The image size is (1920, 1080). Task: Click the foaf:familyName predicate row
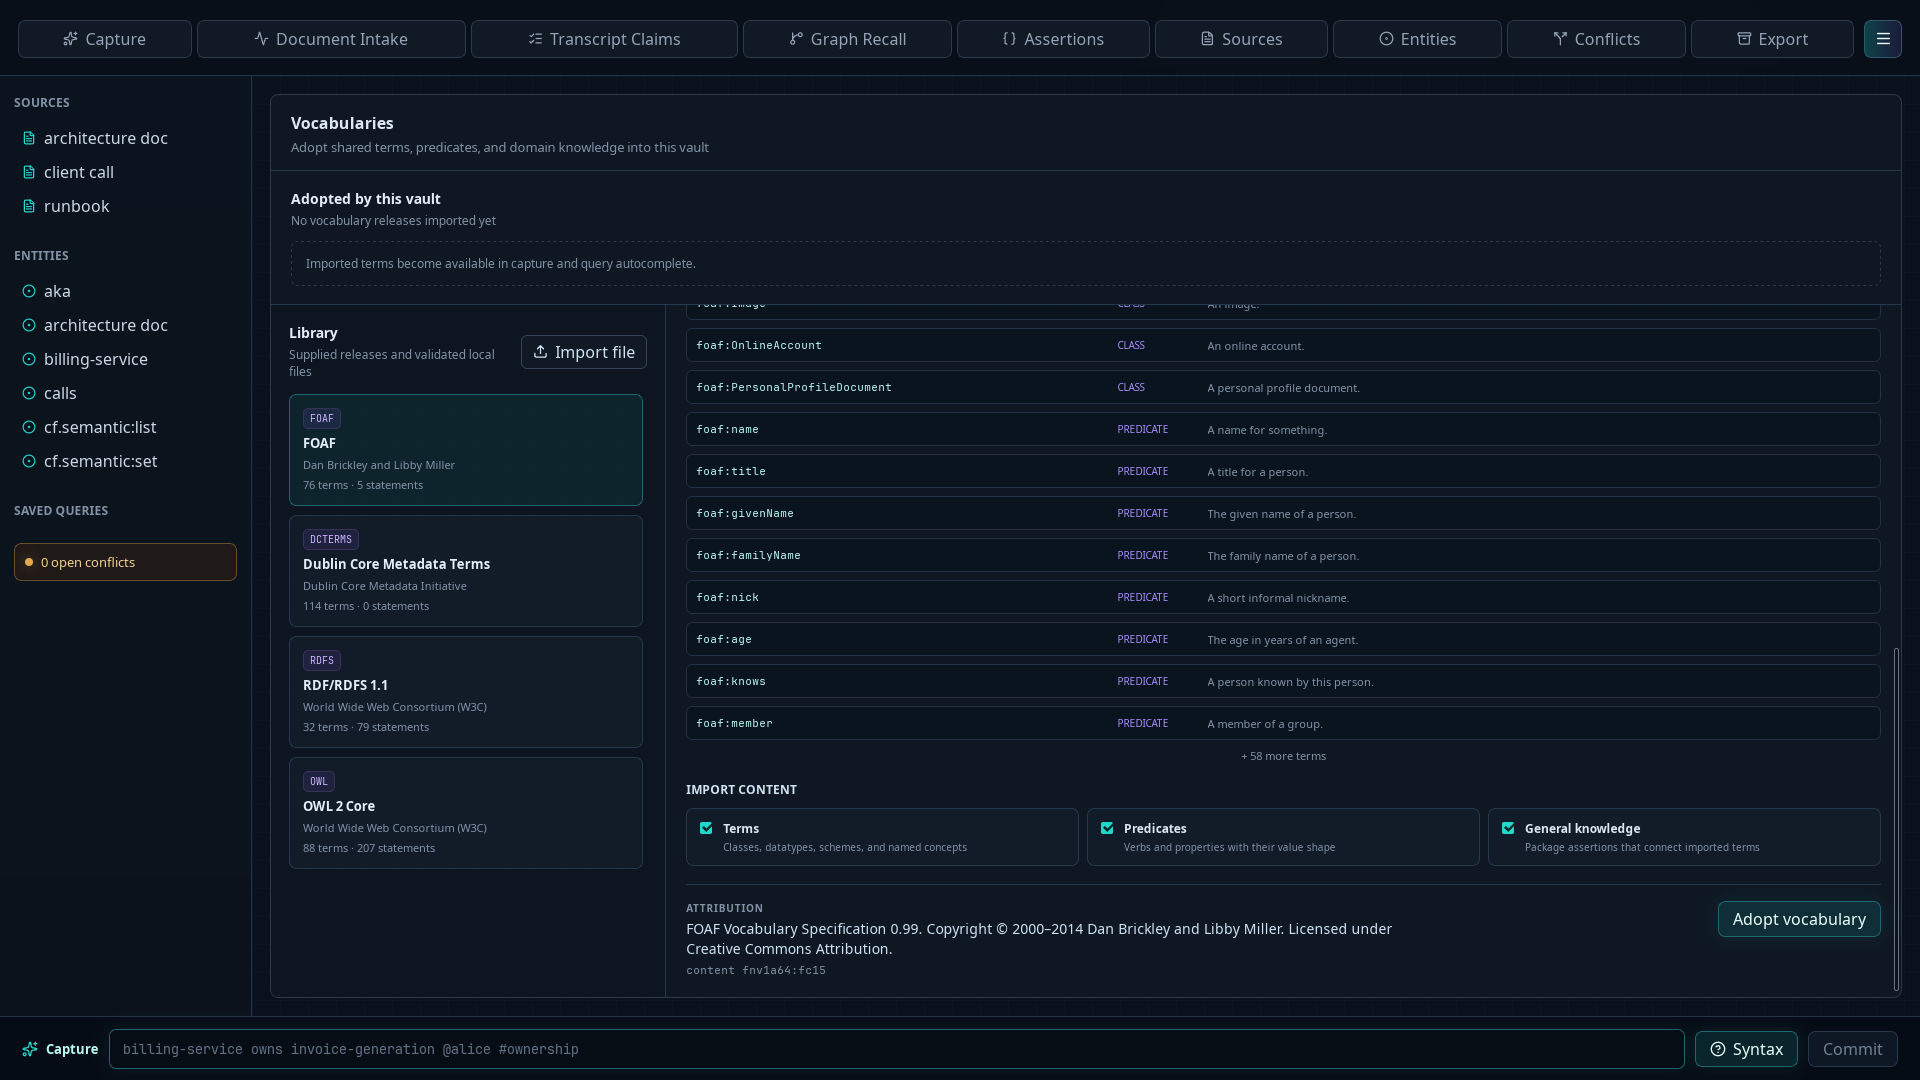pyautogui.click(x=1283, y=555)
